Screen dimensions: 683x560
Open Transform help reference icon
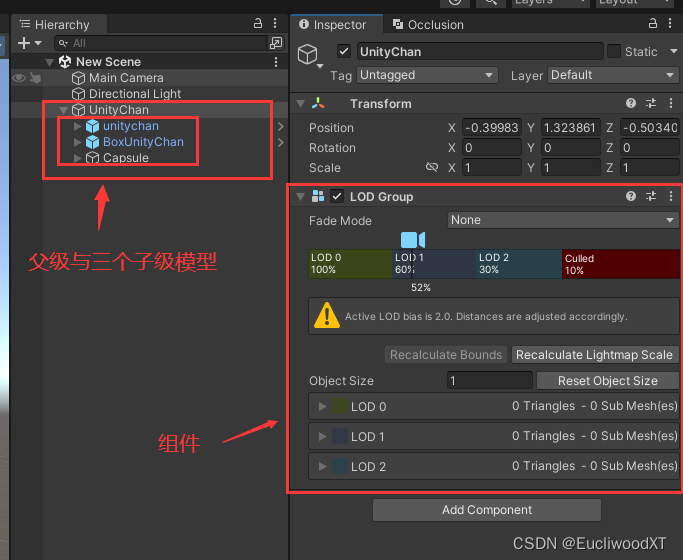coord(630,103)
